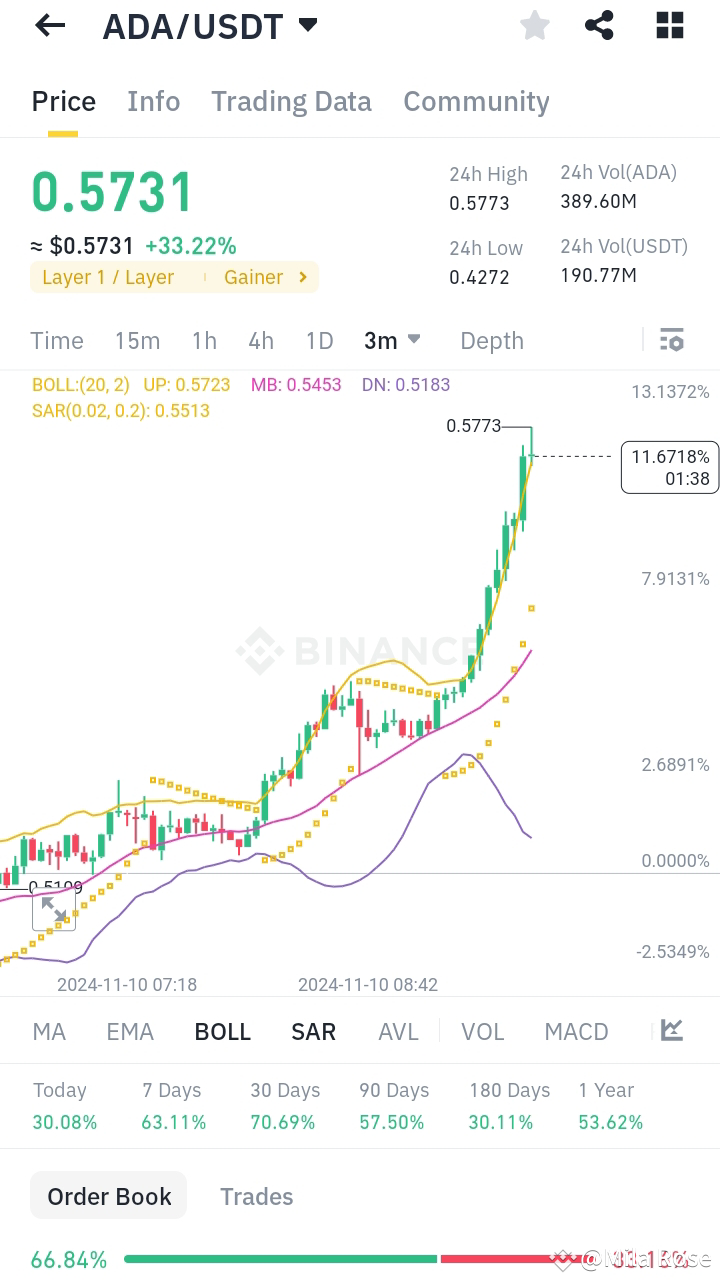Image resolution: width=720 pixels, height=1281 pixels.
Task: Select the 1D timeframe
Action: (x=319, y=340)
